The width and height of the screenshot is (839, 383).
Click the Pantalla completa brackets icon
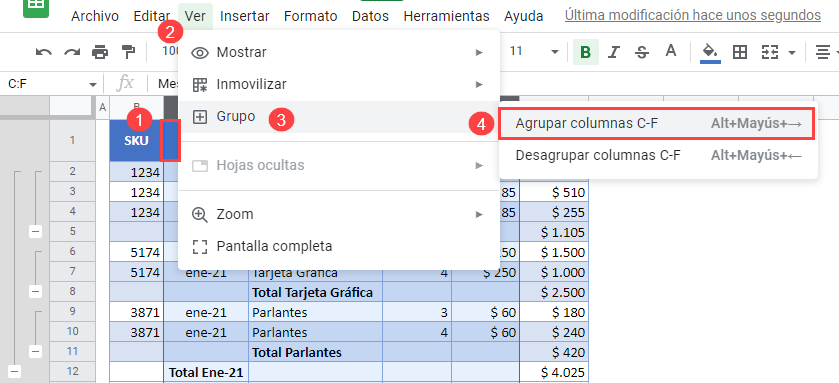point(200,247)
